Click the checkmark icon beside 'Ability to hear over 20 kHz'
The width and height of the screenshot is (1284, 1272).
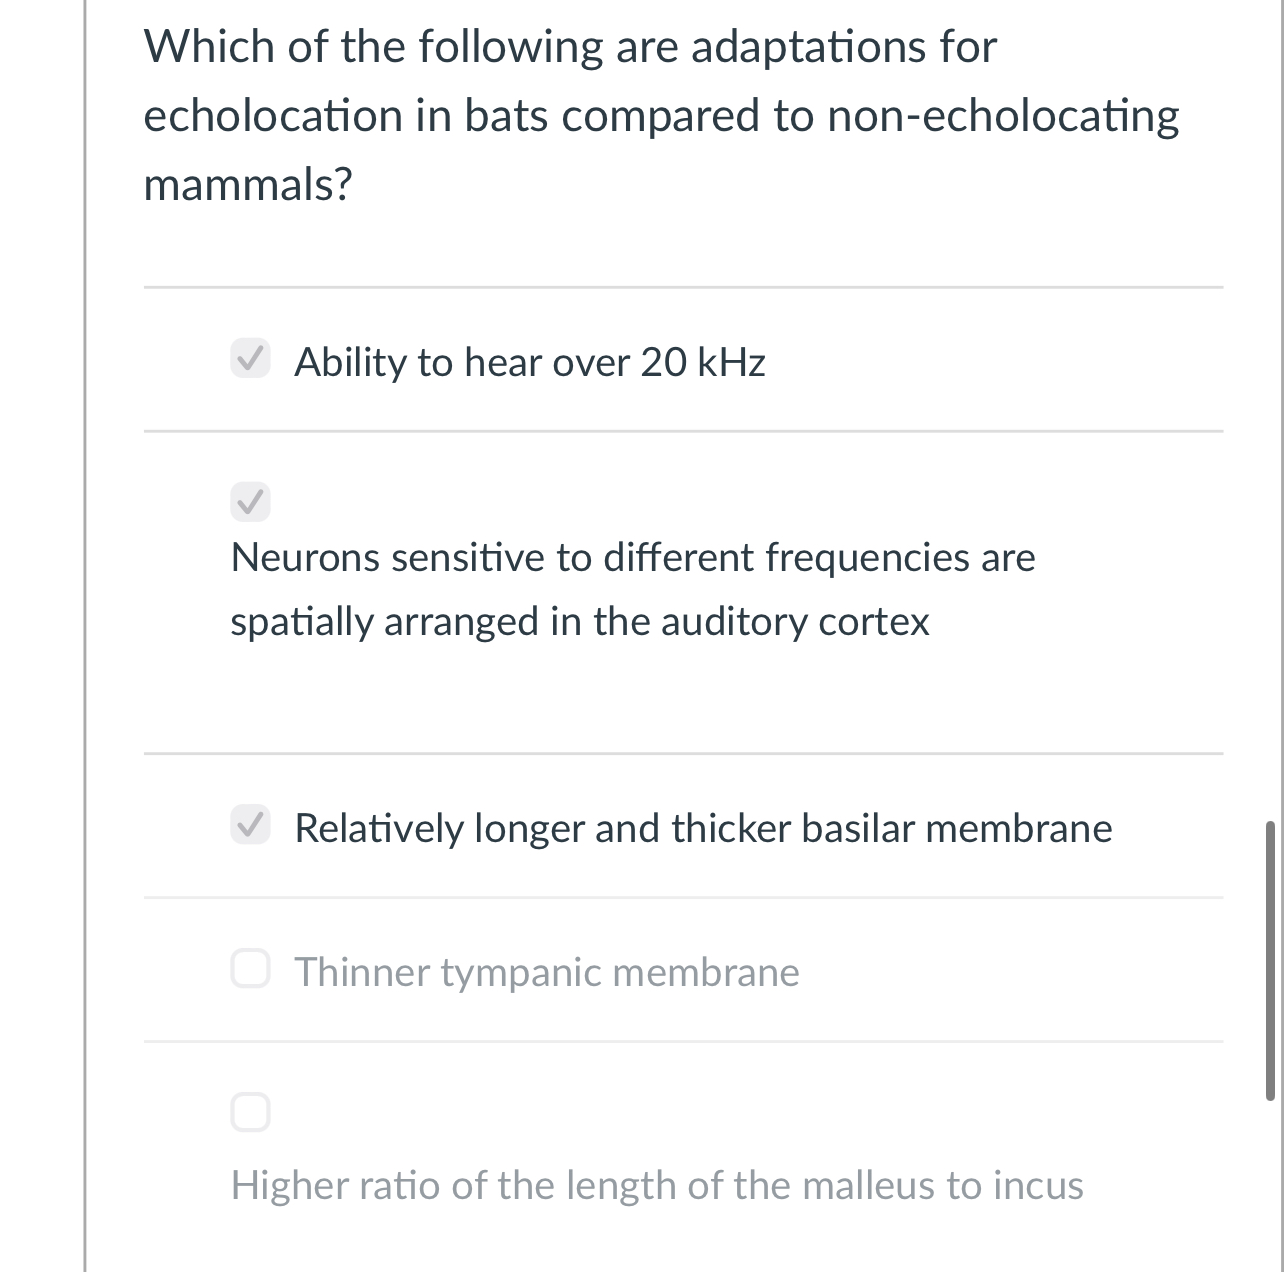pyautogui.click(x=252, y=361)
